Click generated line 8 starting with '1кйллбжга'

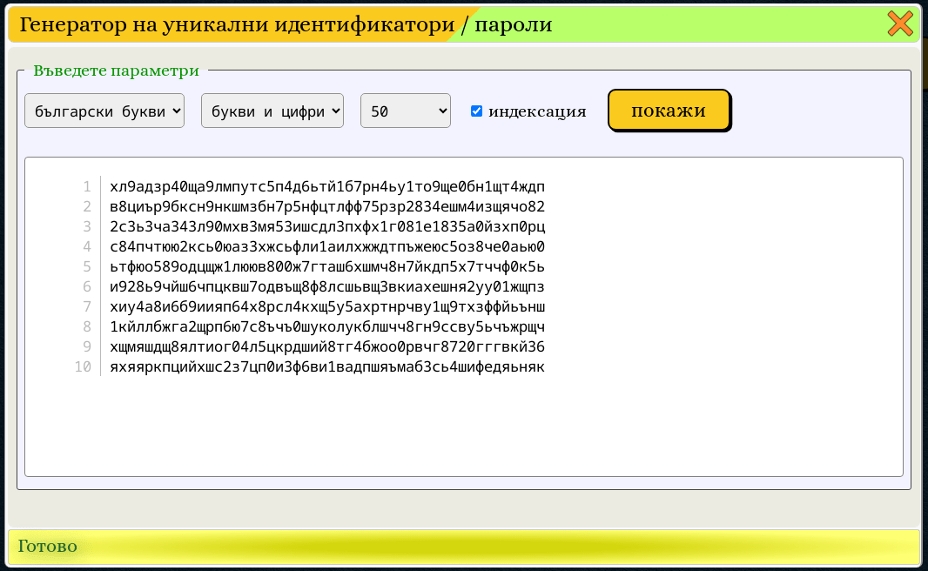327,327
